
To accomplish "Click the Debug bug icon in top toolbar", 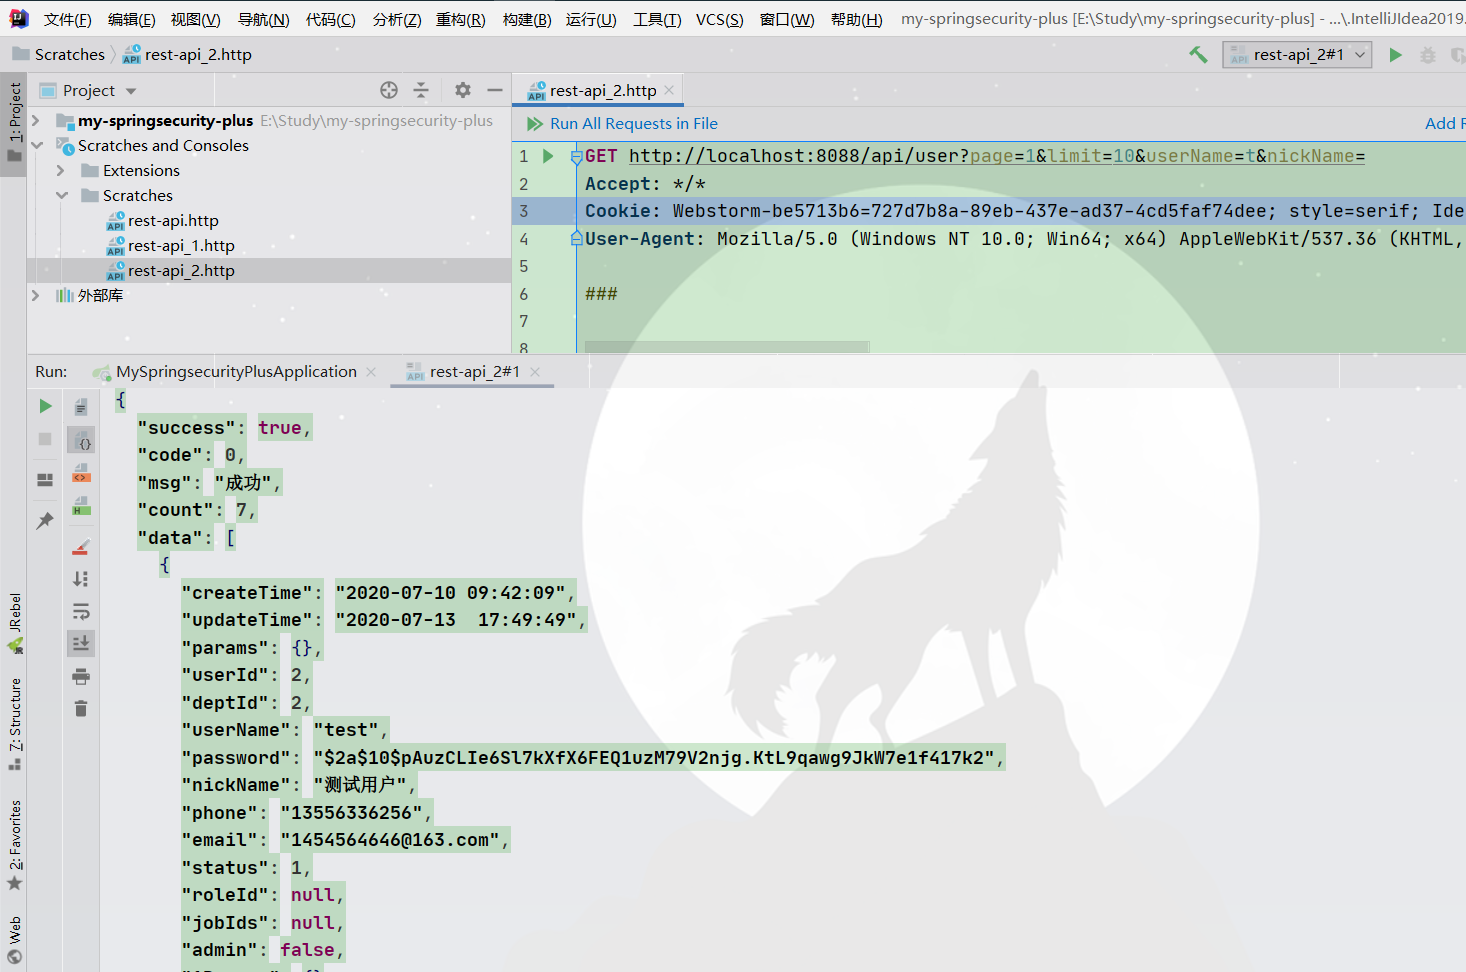I will [1428, 55].
